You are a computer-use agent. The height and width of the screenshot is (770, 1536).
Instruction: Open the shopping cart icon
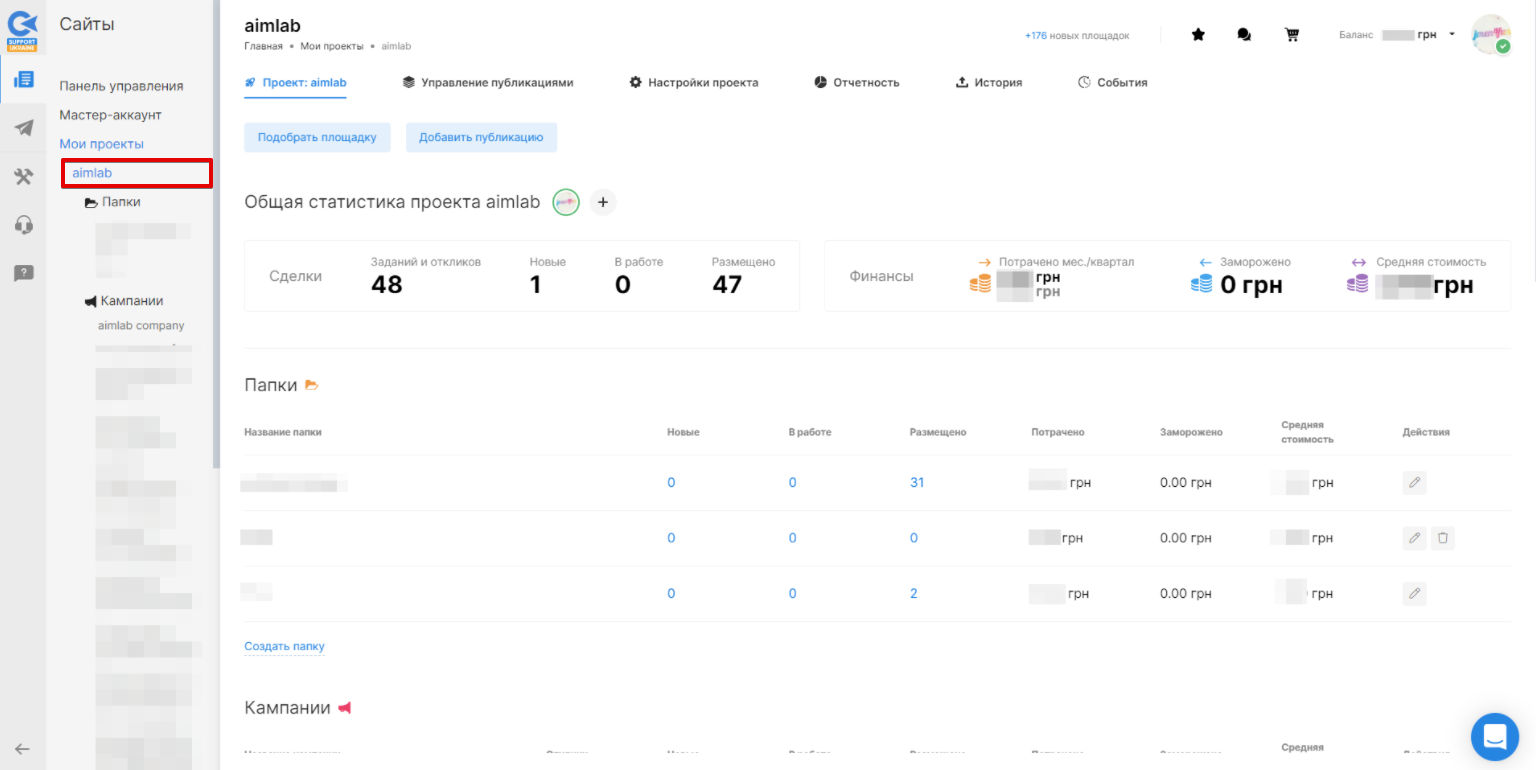point(1292,35)
